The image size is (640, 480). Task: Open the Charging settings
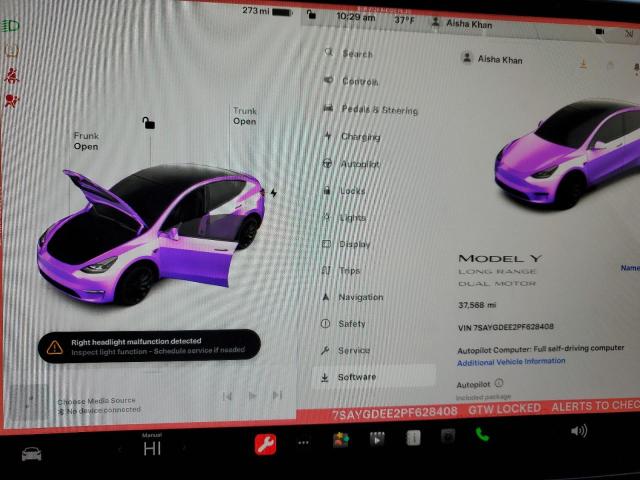352,136
